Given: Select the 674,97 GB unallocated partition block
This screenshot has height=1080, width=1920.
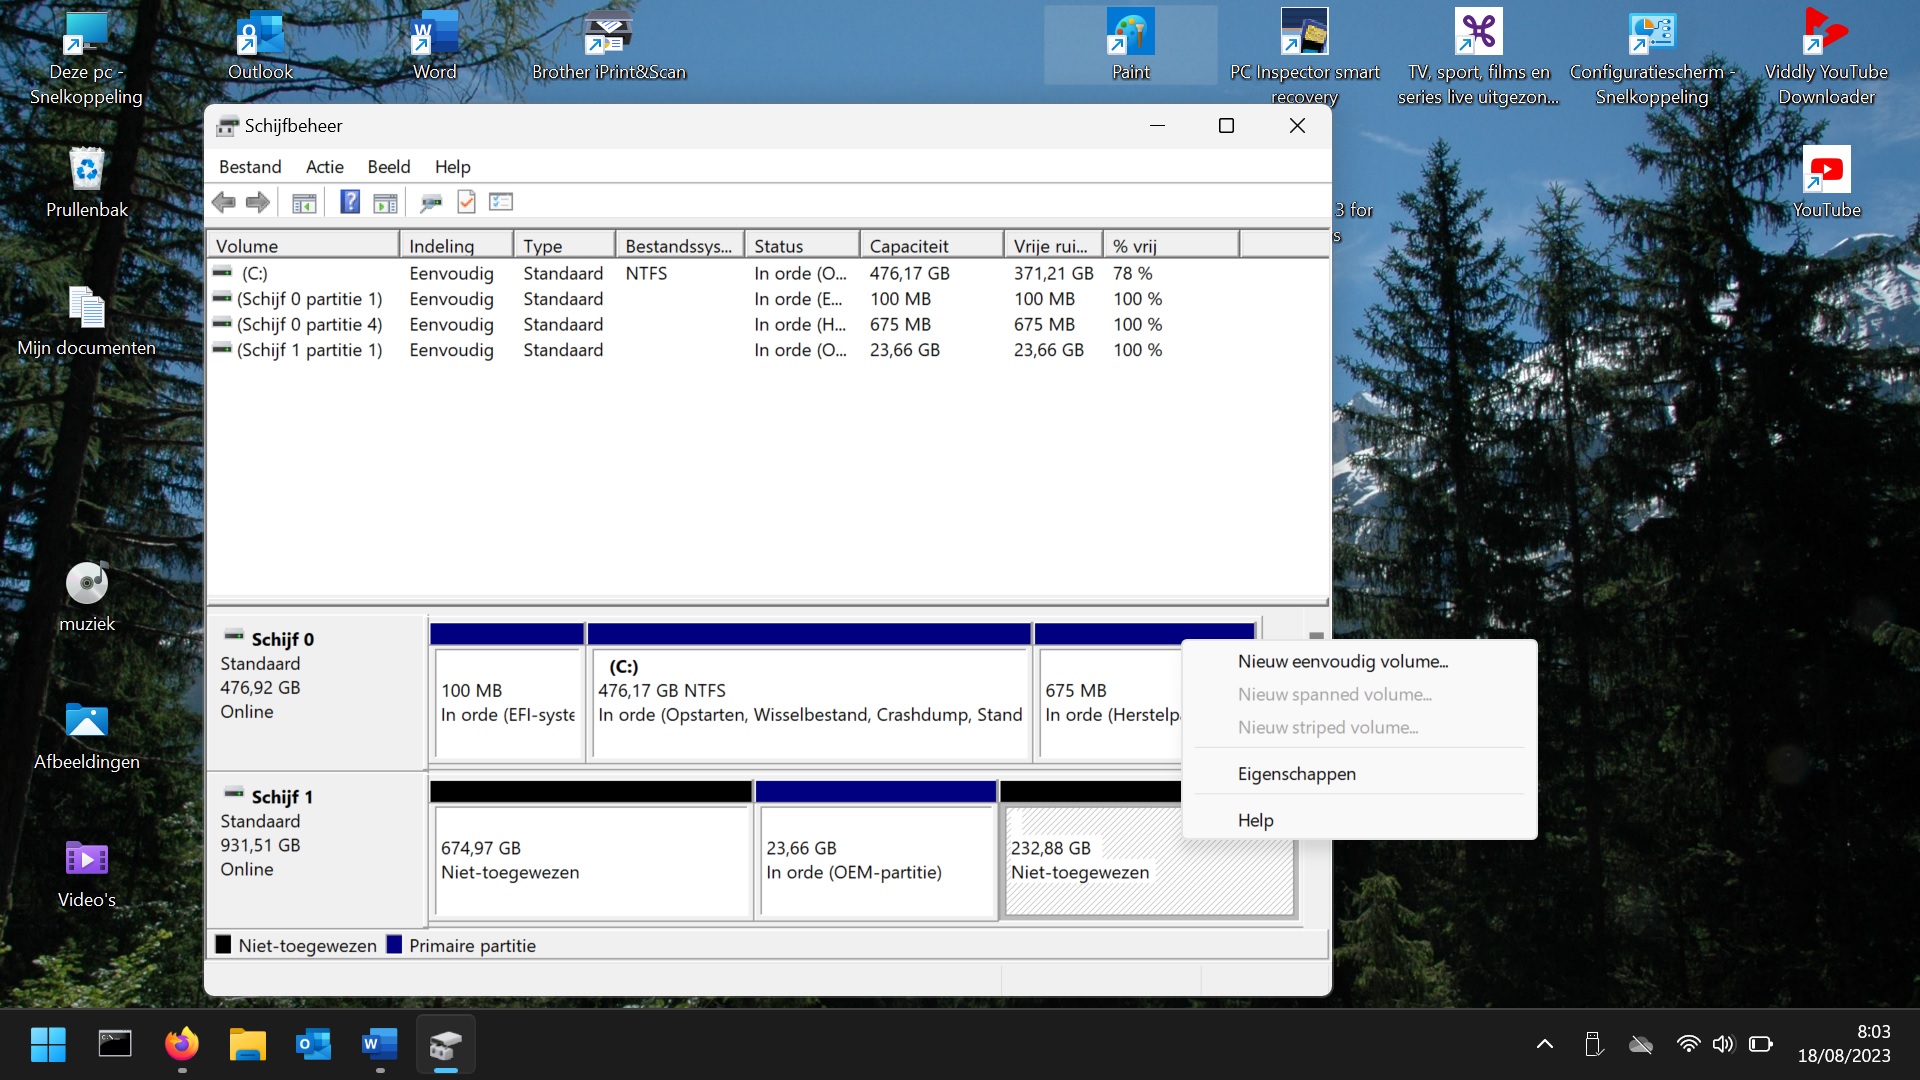Looking at the screenshot, I should (592, 860).
